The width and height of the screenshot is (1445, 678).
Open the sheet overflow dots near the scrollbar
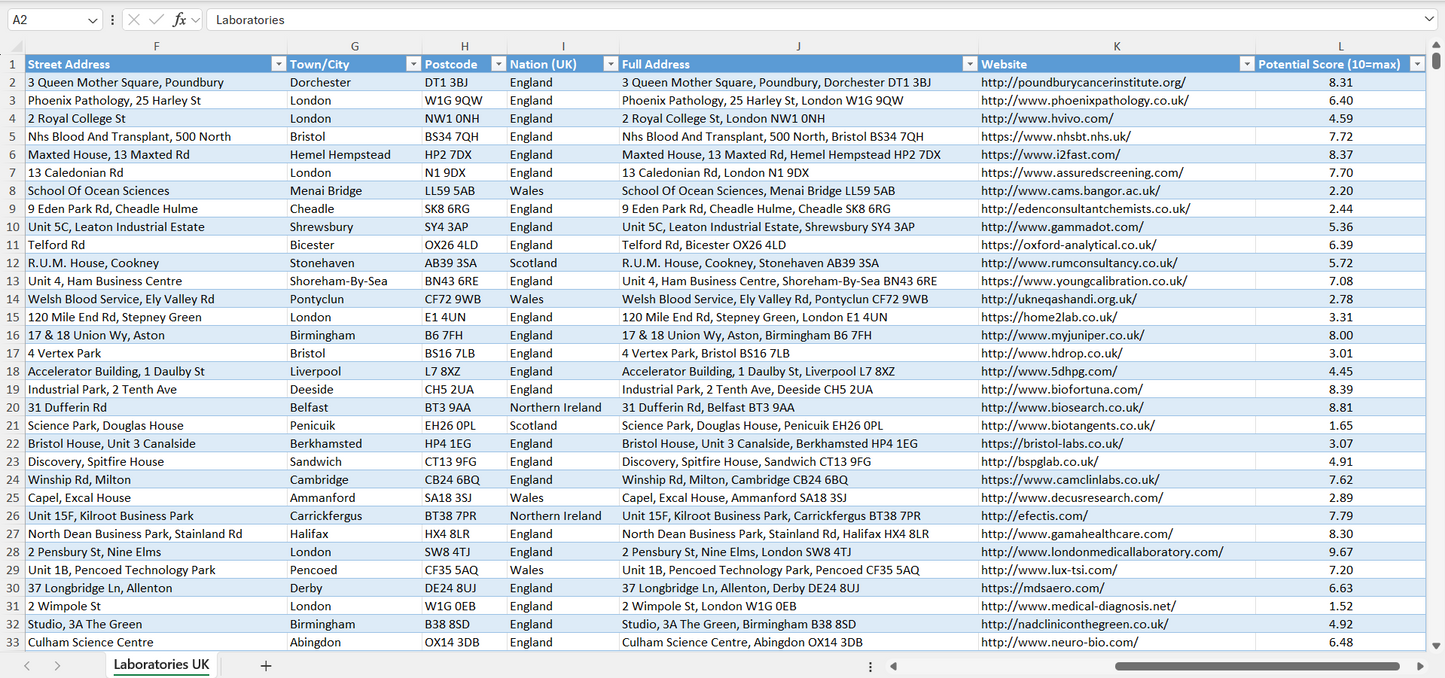tap(870, 664)
